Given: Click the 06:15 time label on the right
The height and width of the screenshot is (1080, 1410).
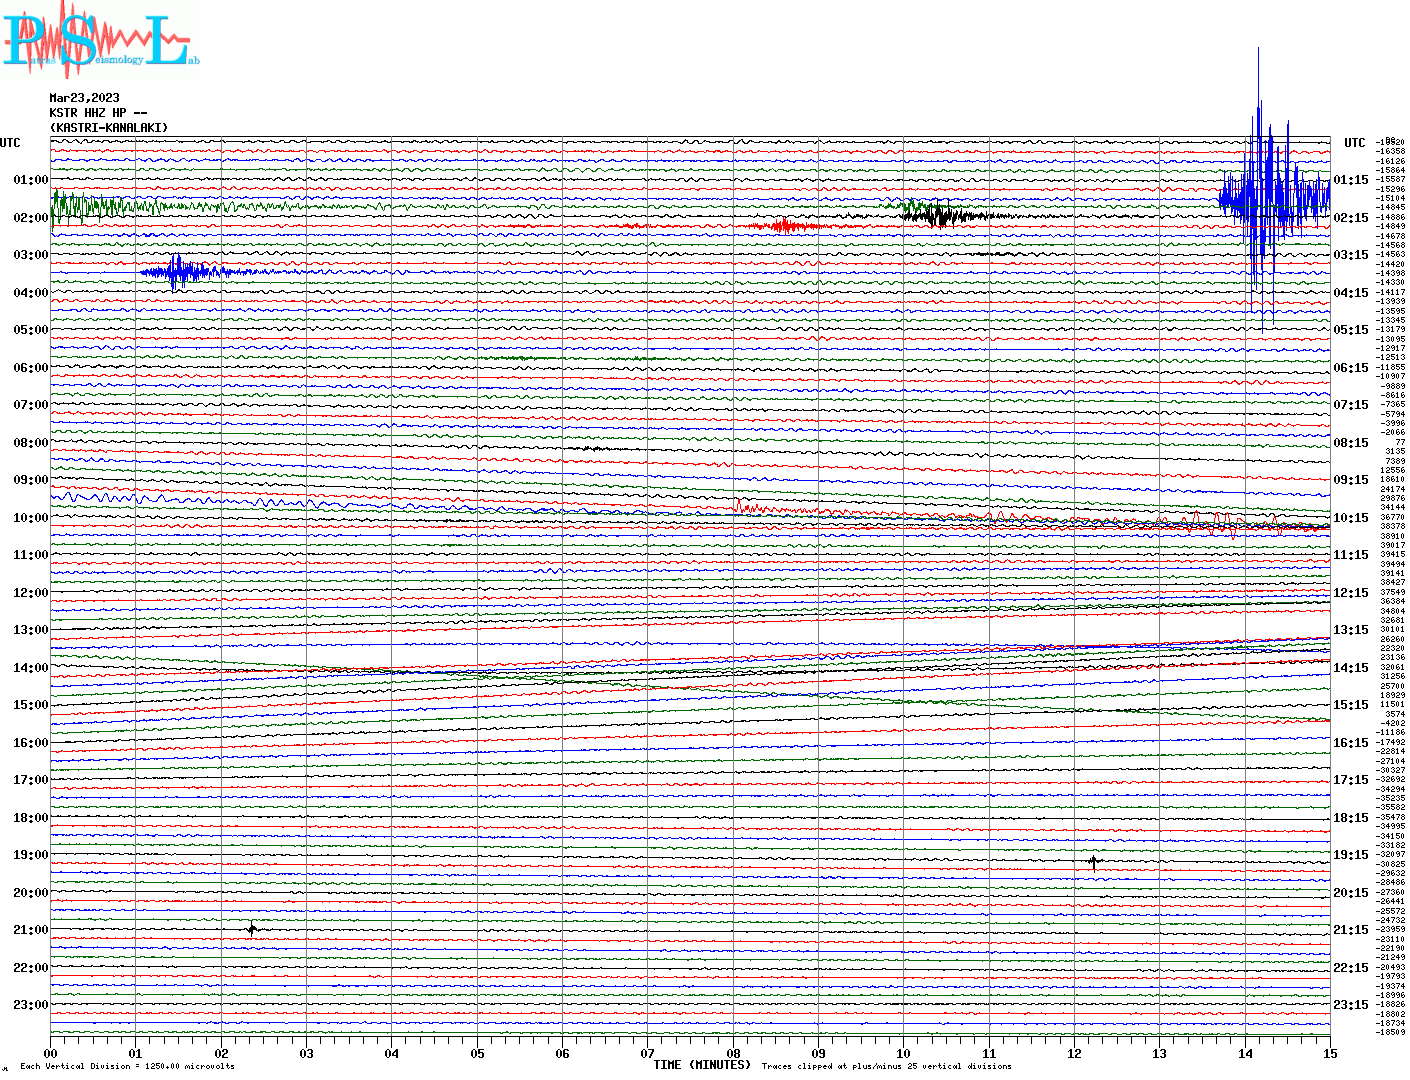Looking at the screenshot, I should coord(1351,368).
